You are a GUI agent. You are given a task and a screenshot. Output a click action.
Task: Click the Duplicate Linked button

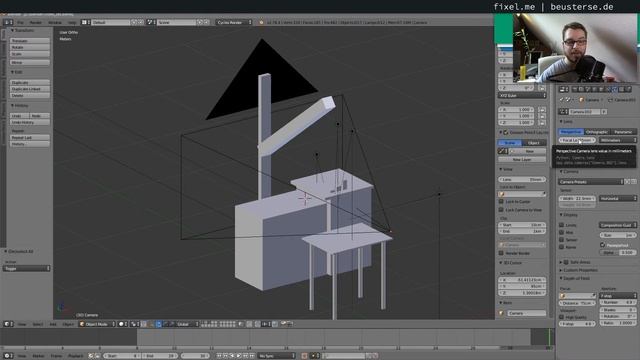tap(30, 89)
